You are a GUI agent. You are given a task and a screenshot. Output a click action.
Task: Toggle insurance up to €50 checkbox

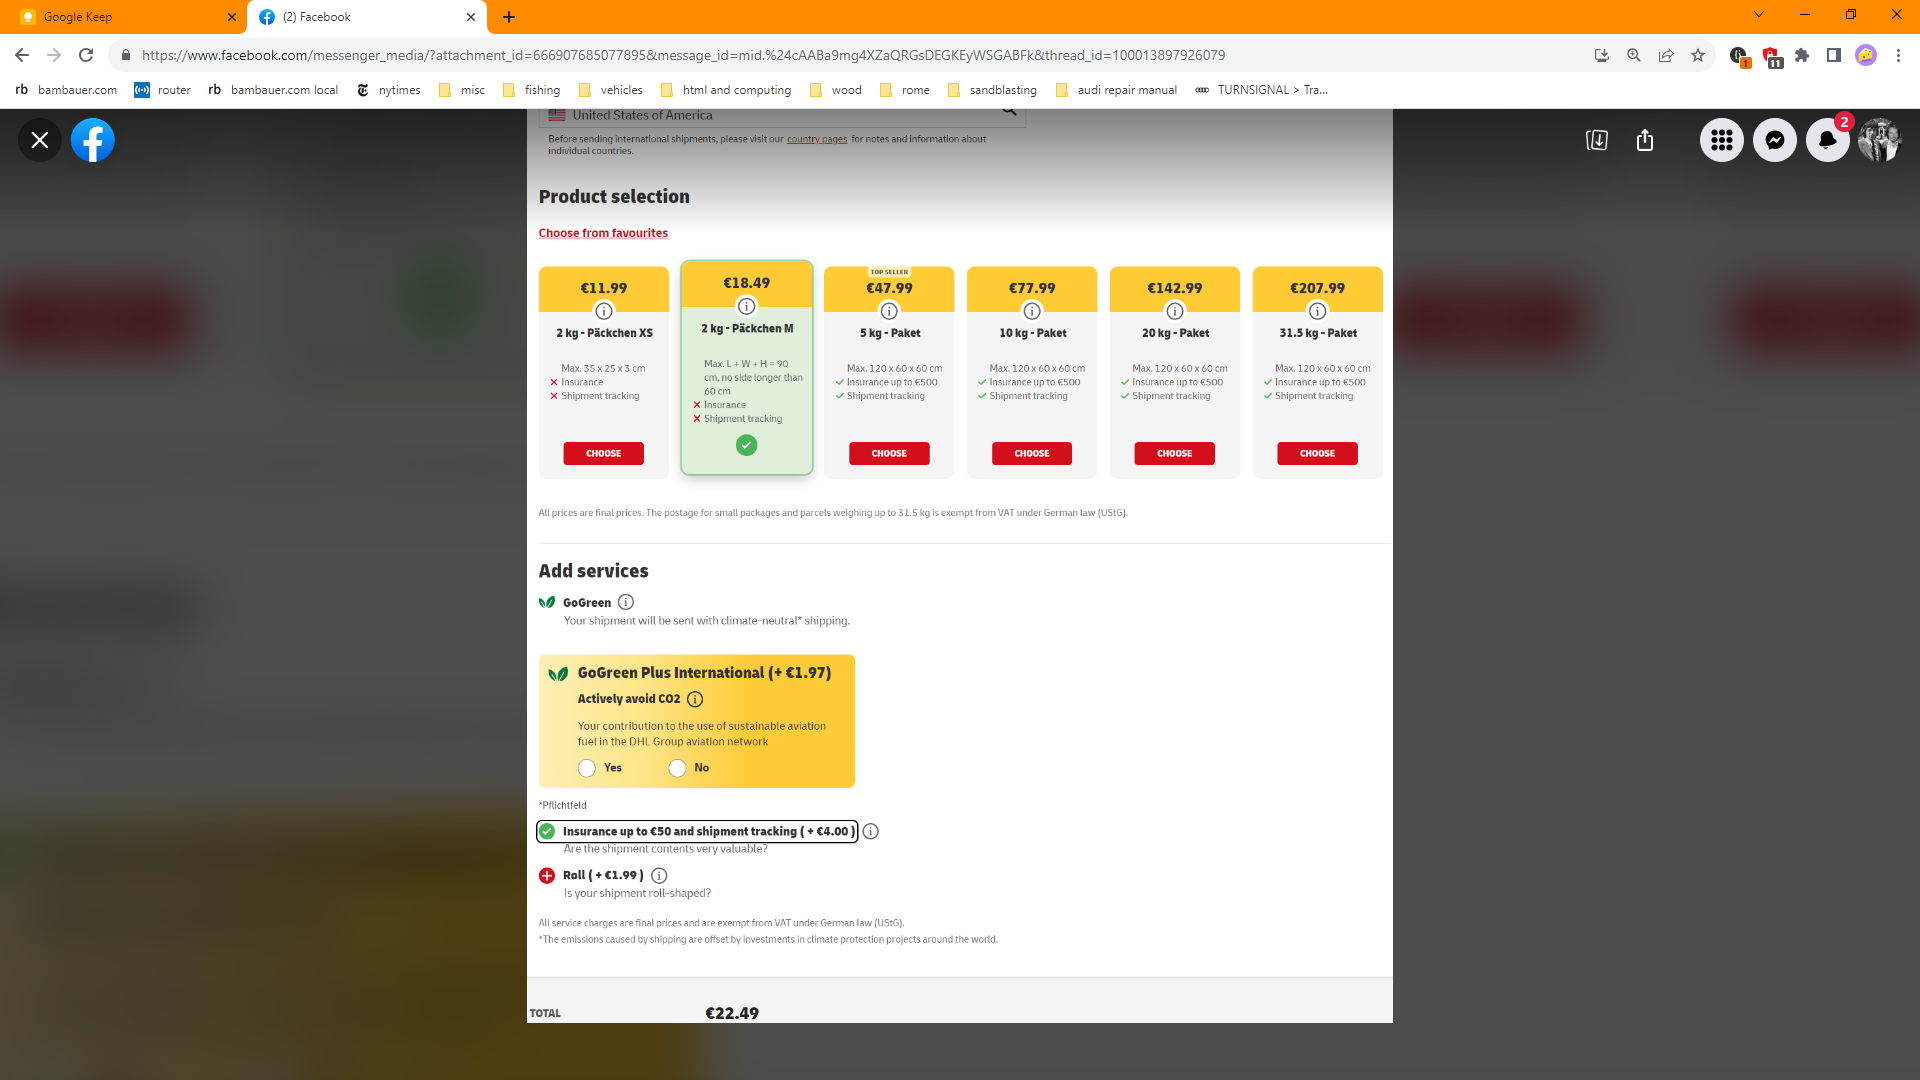coord(547,831)
